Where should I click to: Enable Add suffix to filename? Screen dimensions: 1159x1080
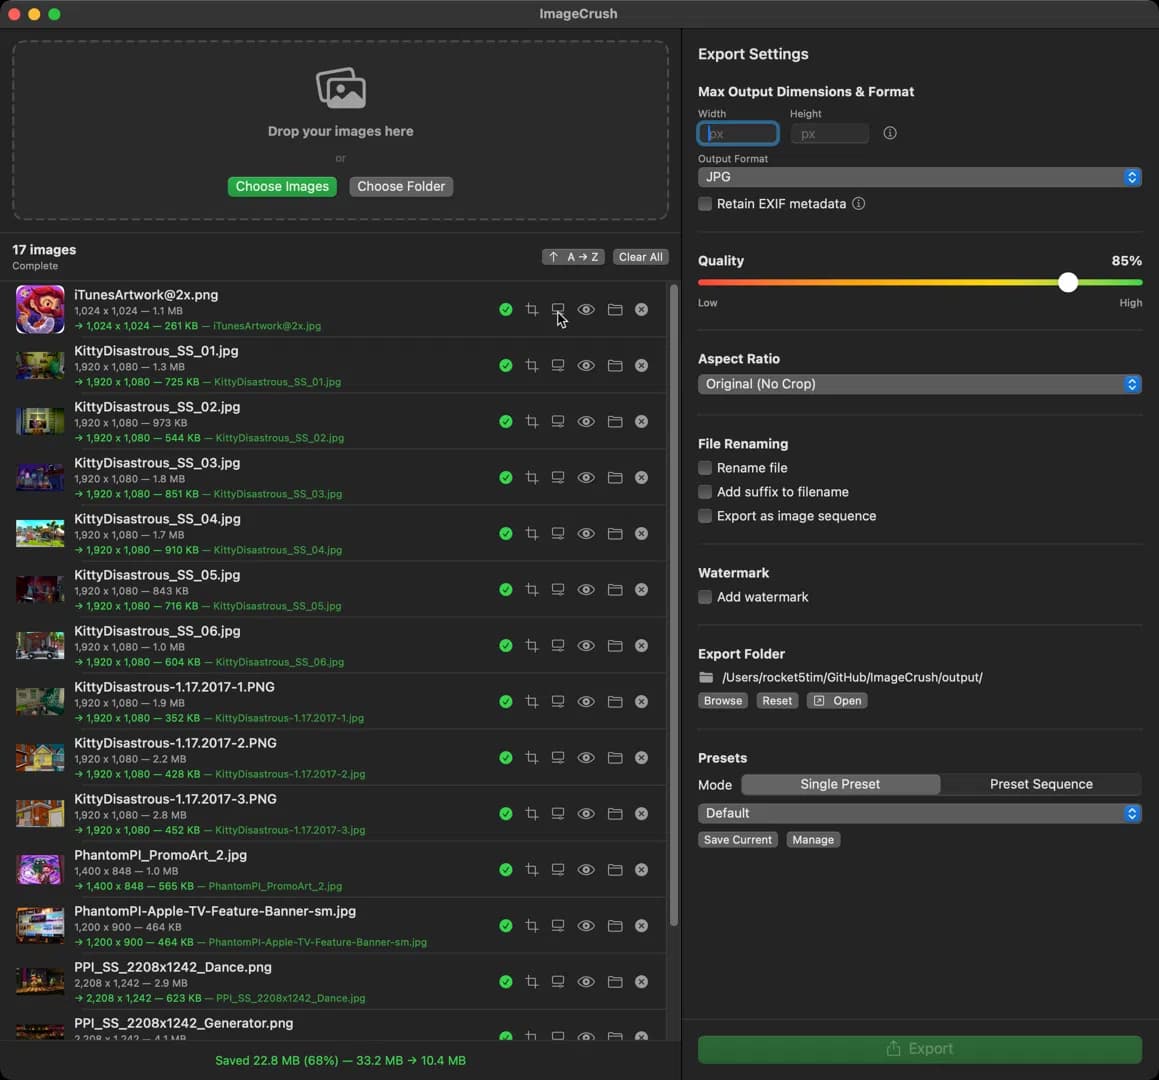tap(705, 492)
